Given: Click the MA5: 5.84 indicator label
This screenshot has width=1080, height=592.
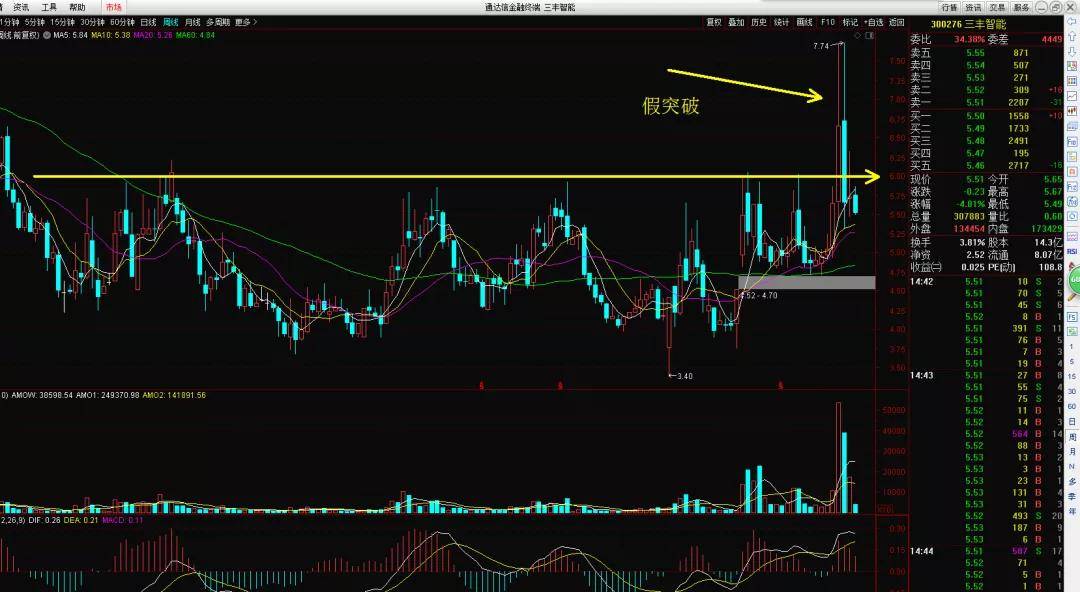Looking at the screenshot, I should tap(71, 34).
